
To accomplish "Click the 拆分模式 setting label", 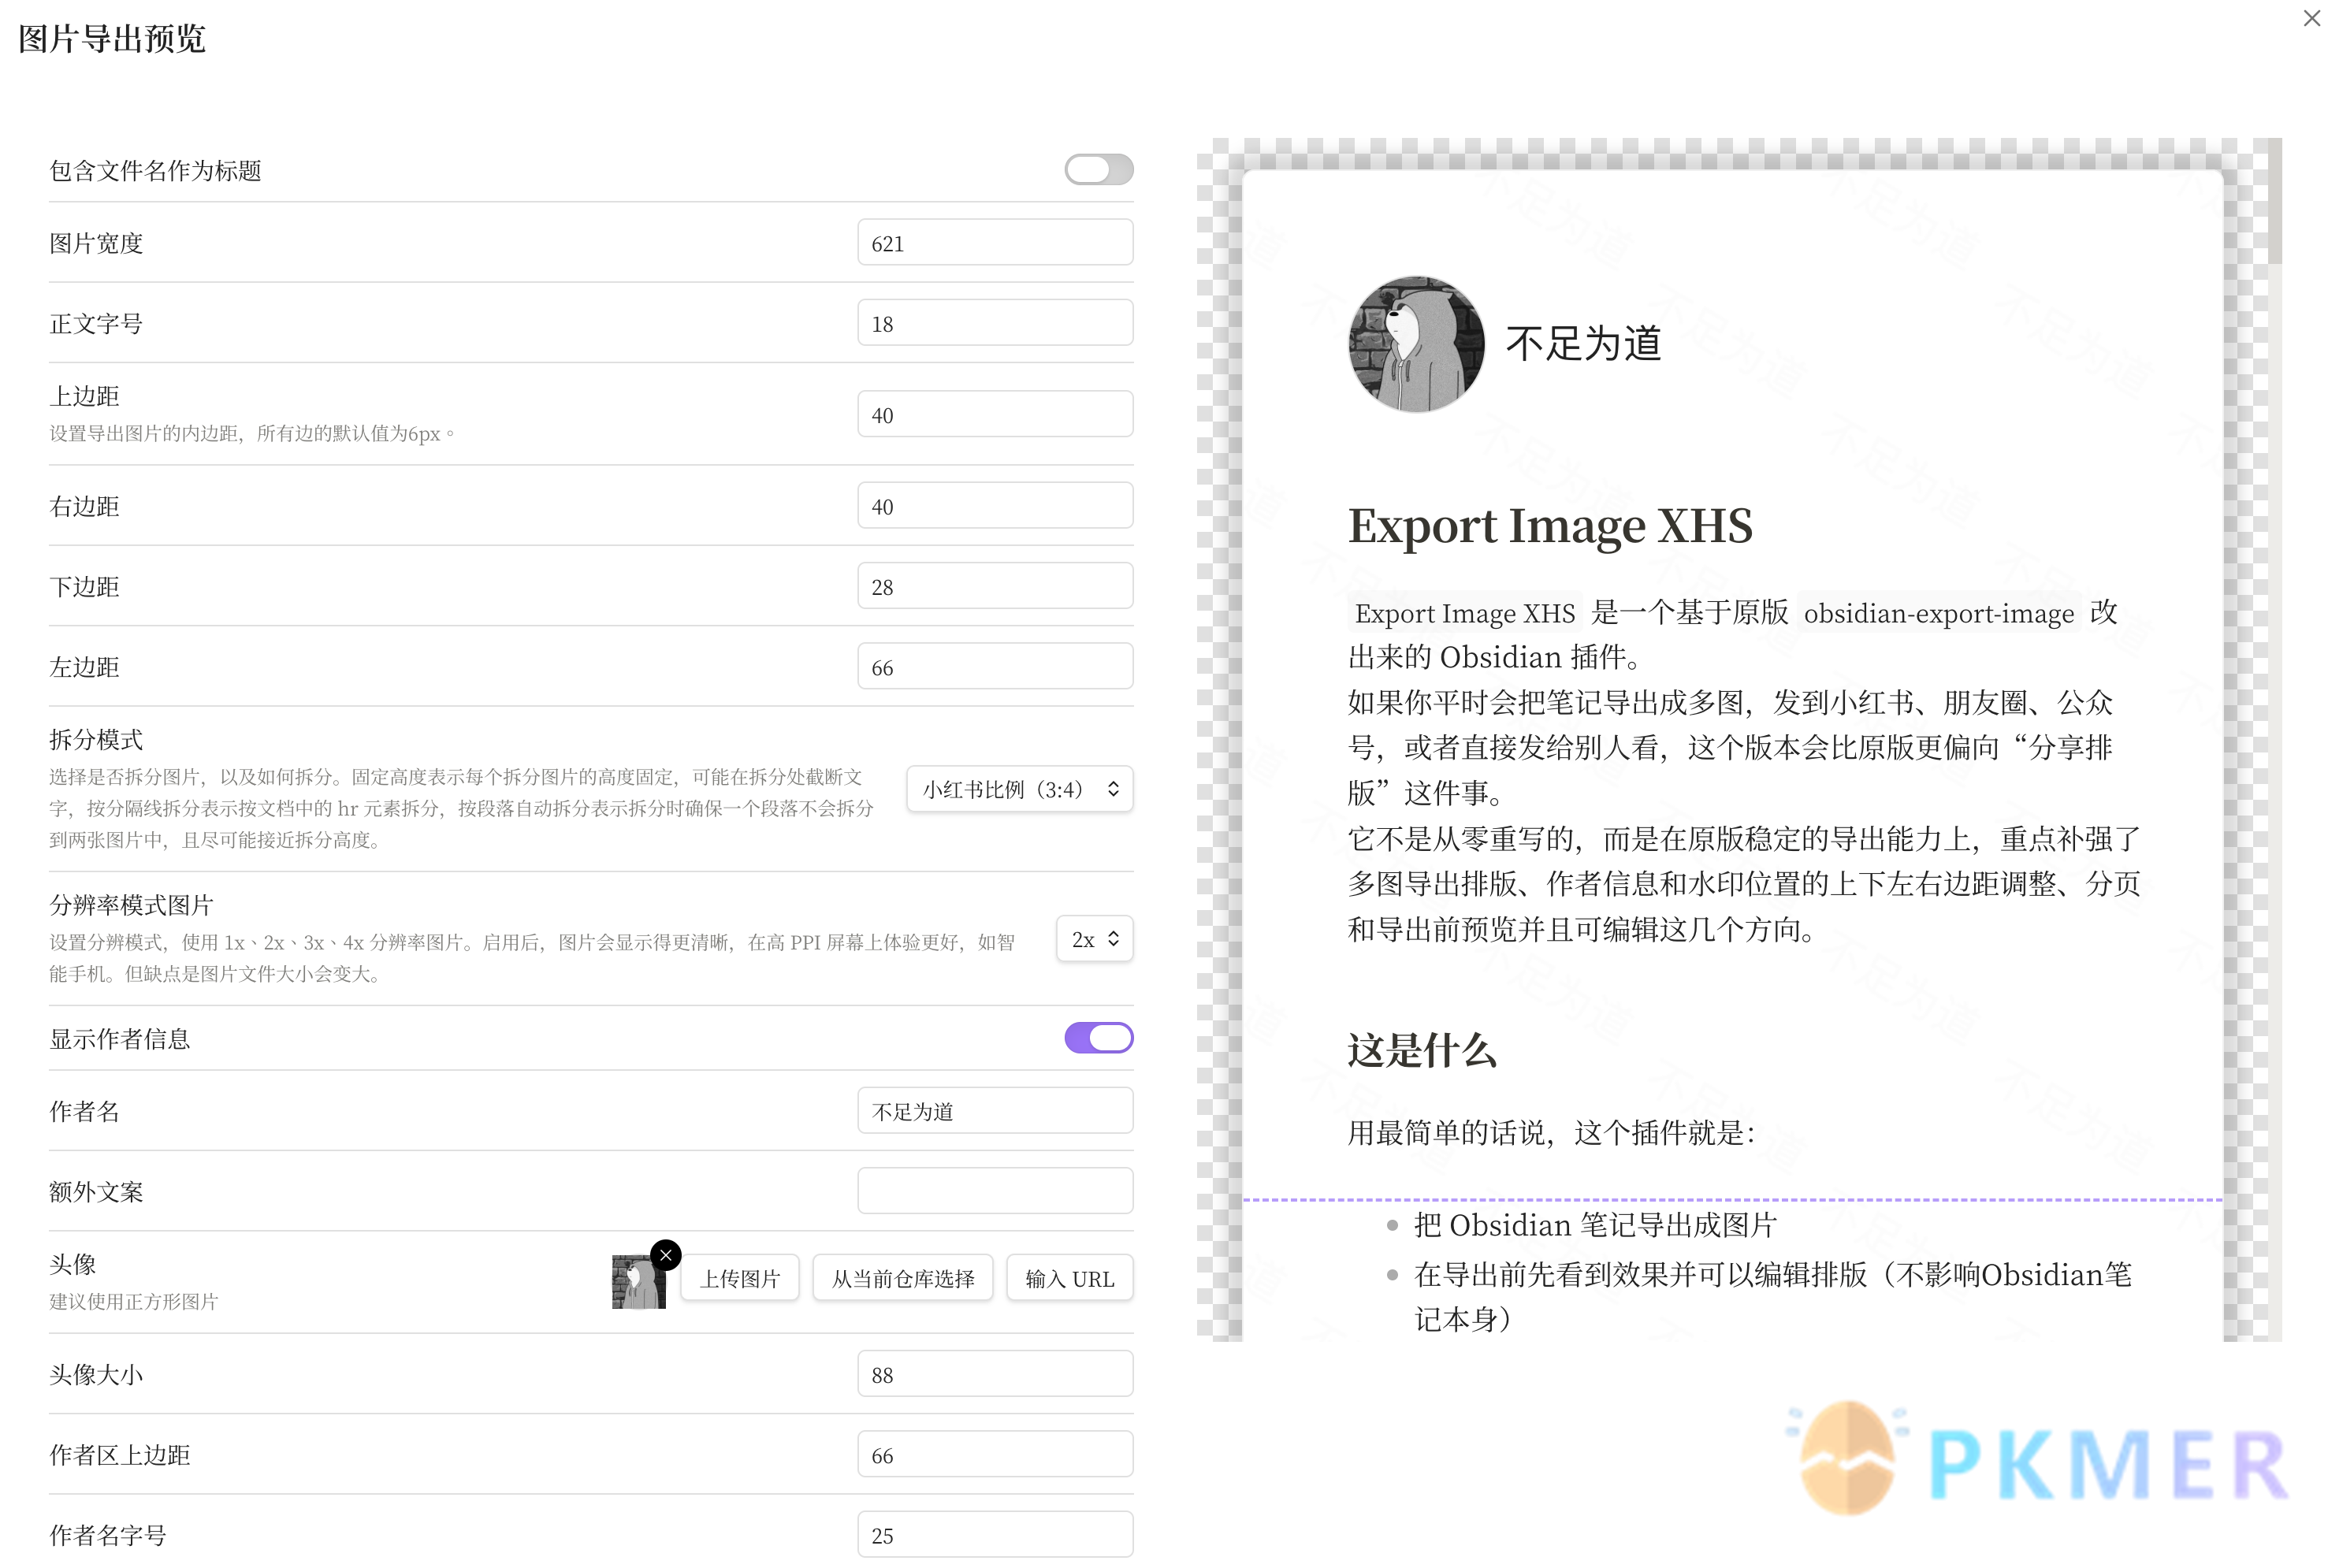I will pos(96,740).
